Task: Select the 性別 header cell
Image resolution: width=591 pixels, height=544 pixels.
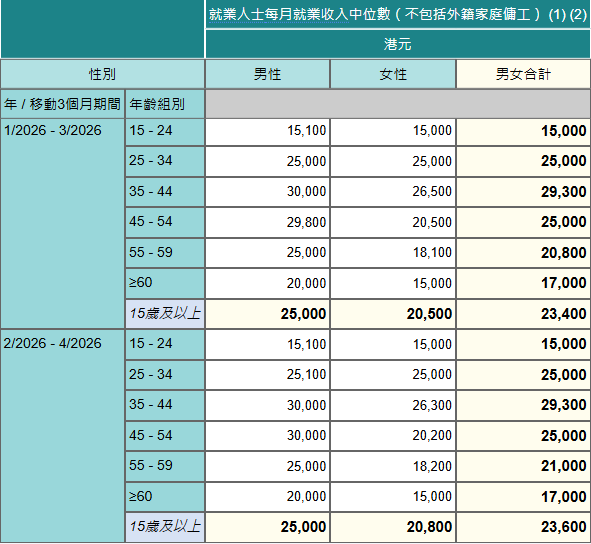Action: (103, 74)
